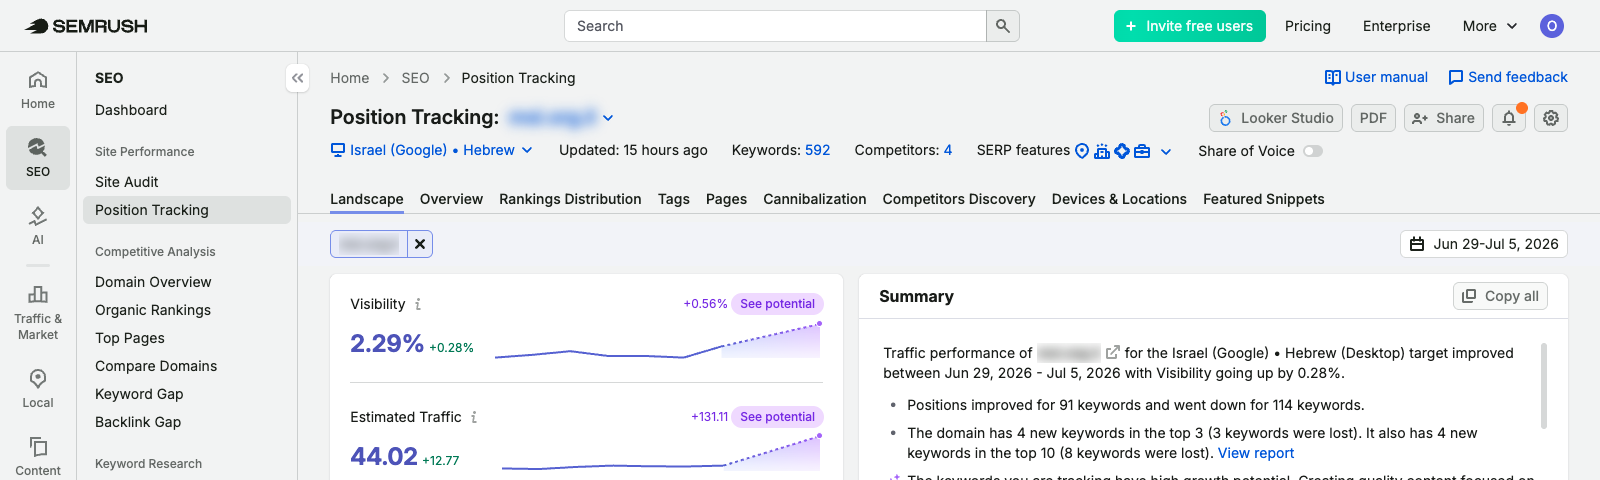Image resolution: width=1600 pixels, height=480 pixels.
Task: Click Keywords count 592
Action: click(x=818, y=150)
